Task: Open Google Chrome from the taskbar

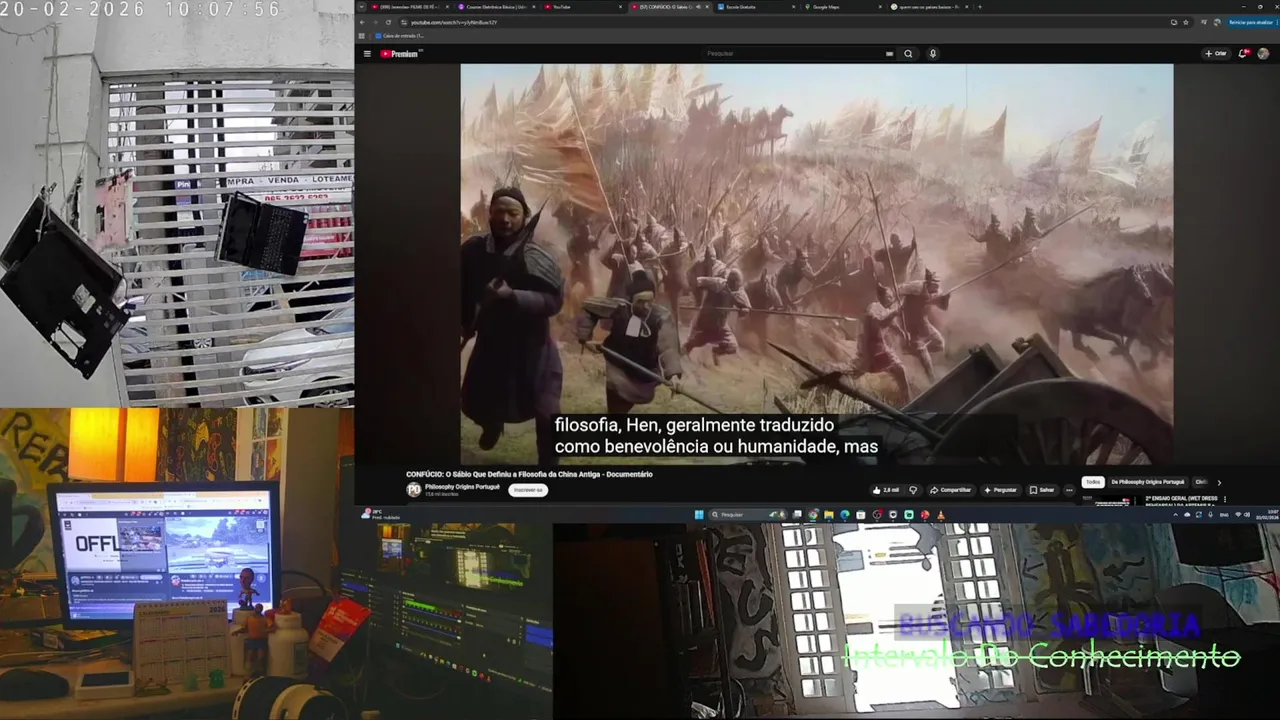Action: click(x=813, y=515)
